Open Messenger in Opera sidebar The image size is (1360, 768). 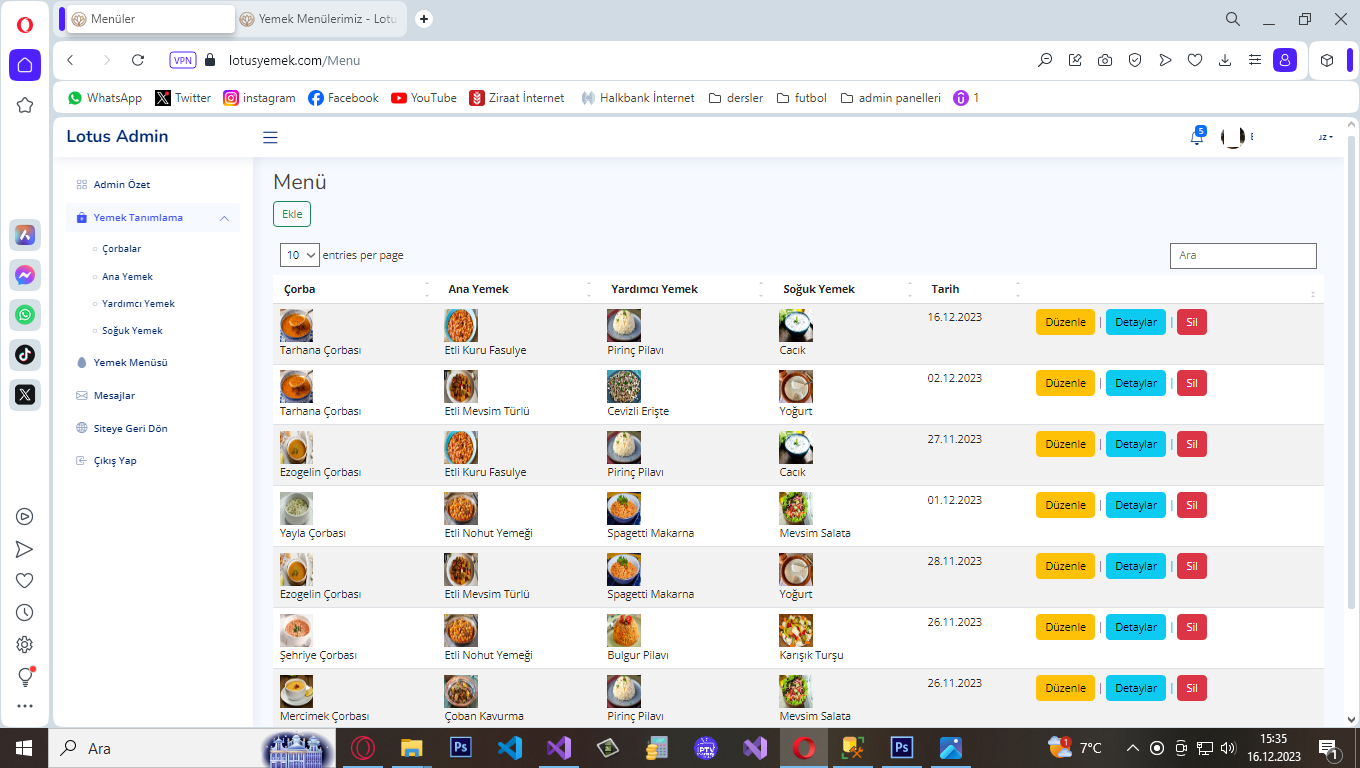pos(25,275)
